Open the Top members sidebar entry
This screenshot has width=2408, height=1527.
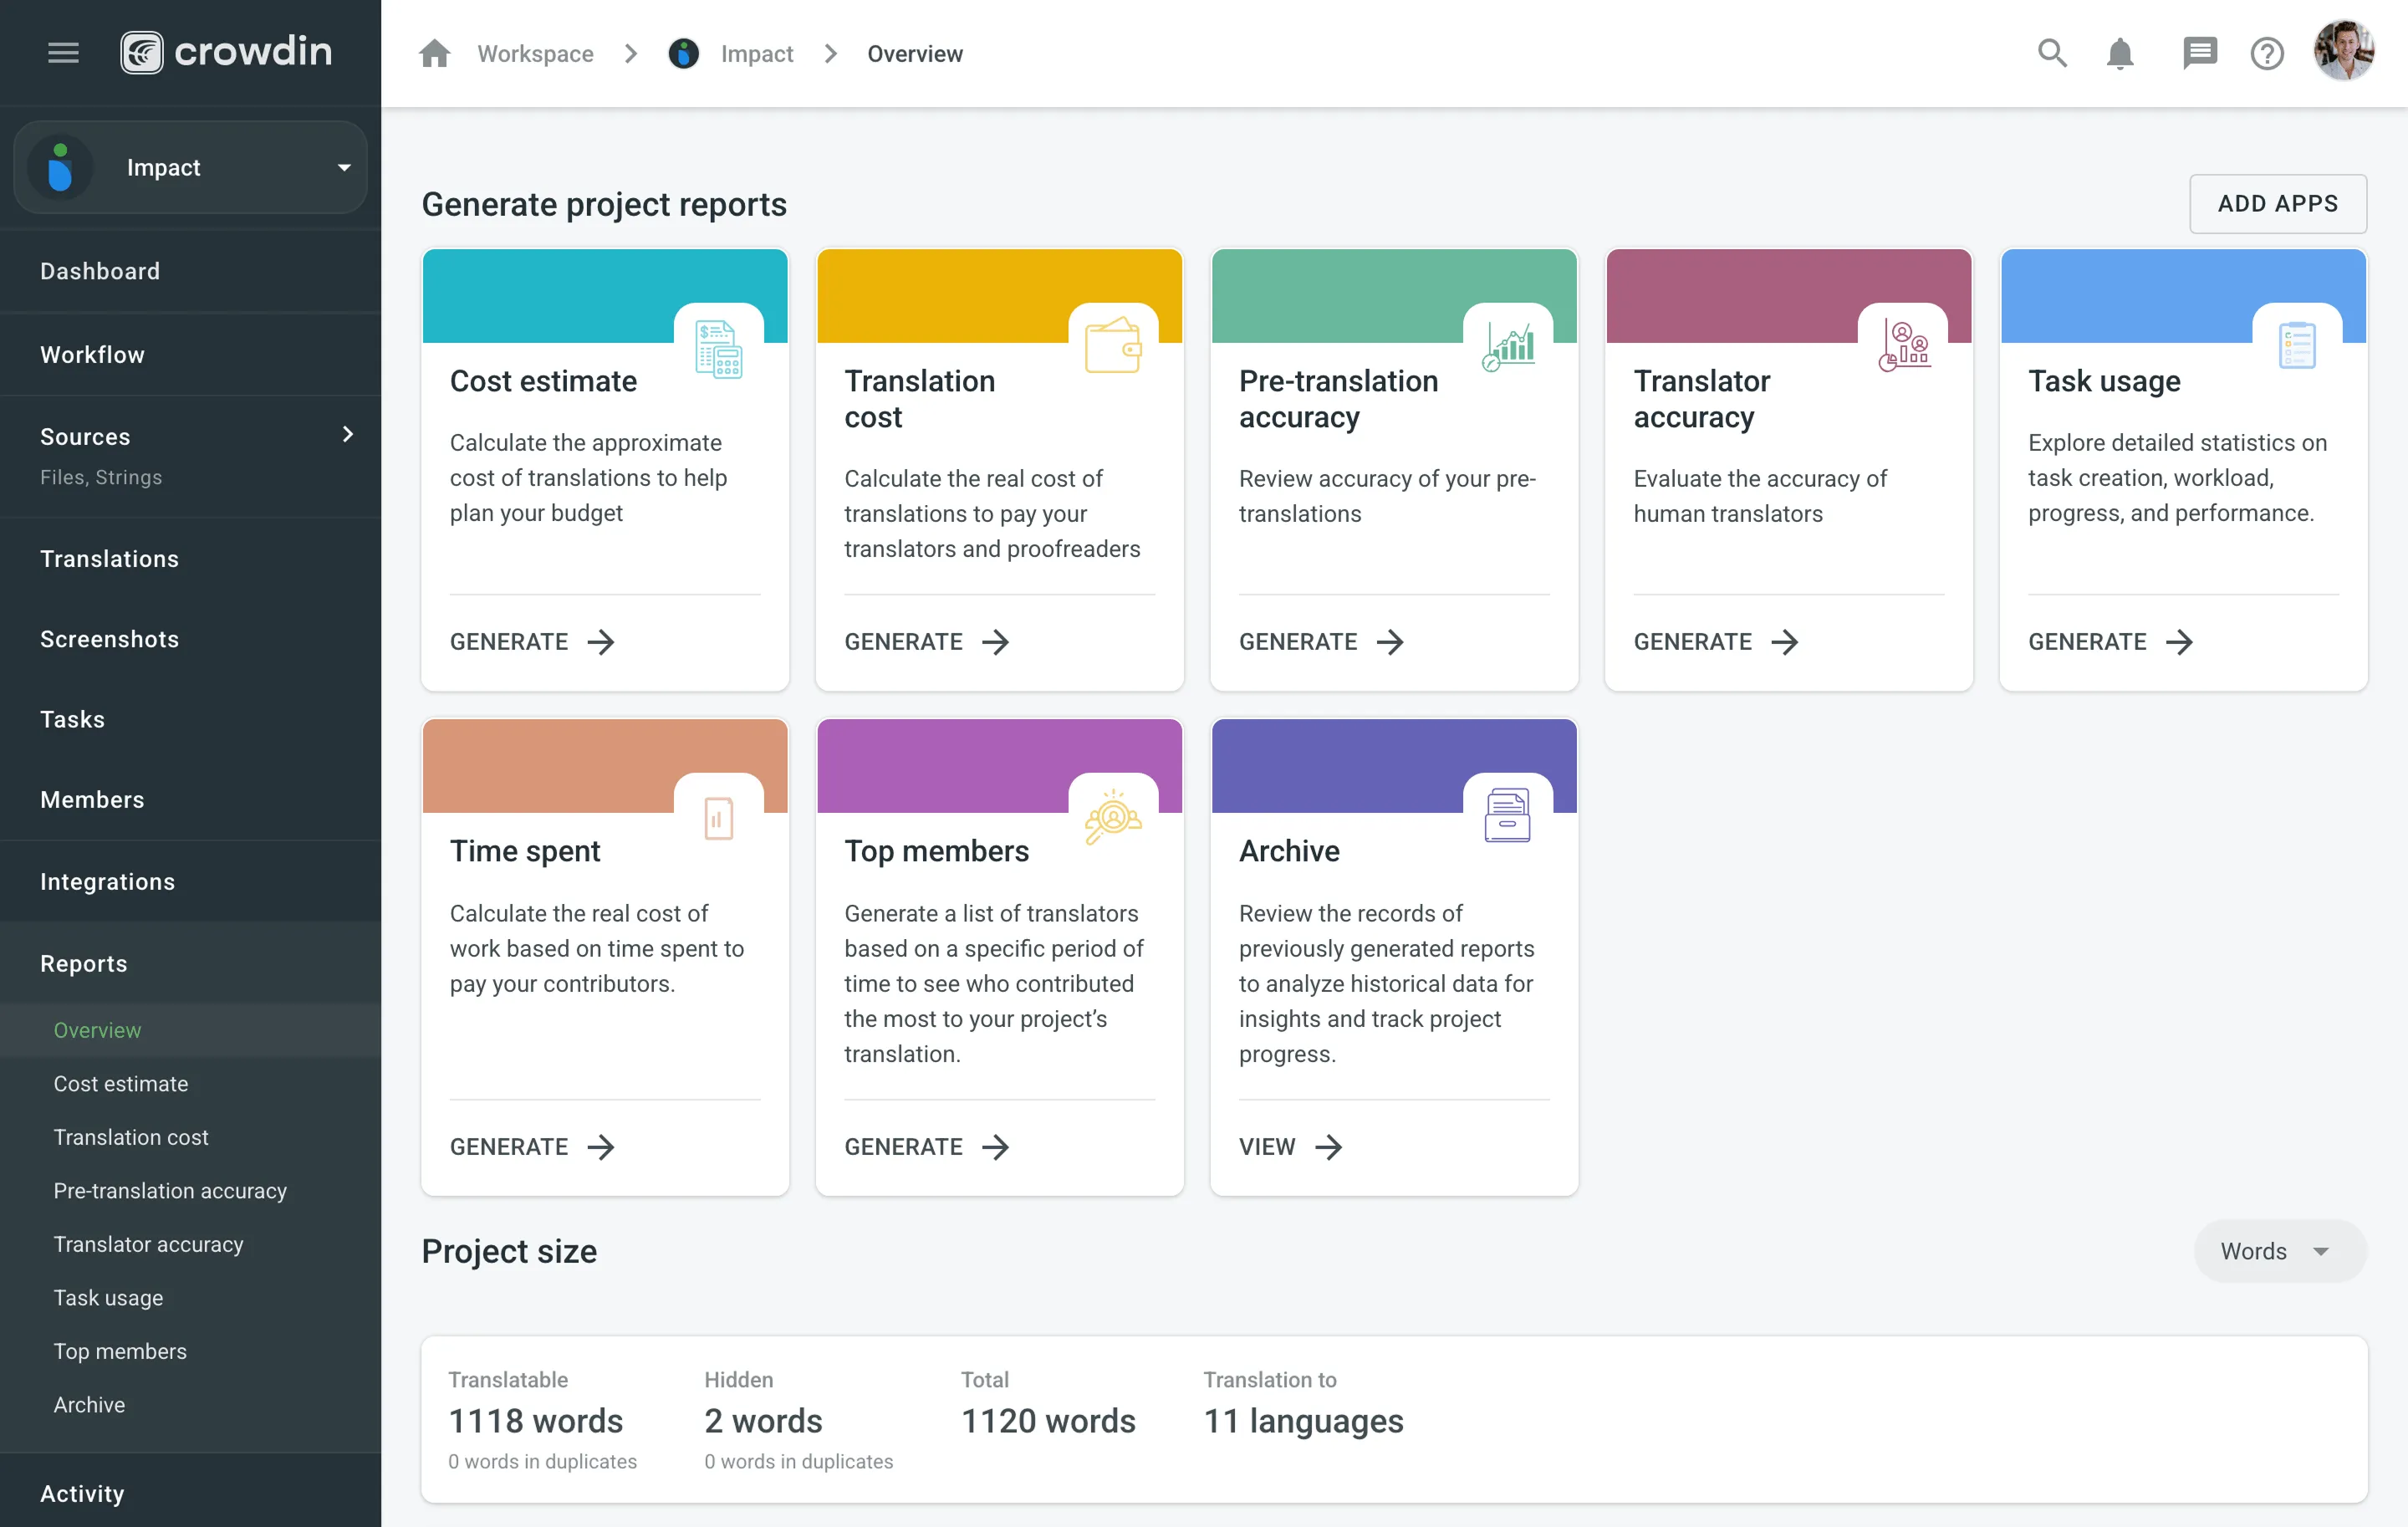120,1351
